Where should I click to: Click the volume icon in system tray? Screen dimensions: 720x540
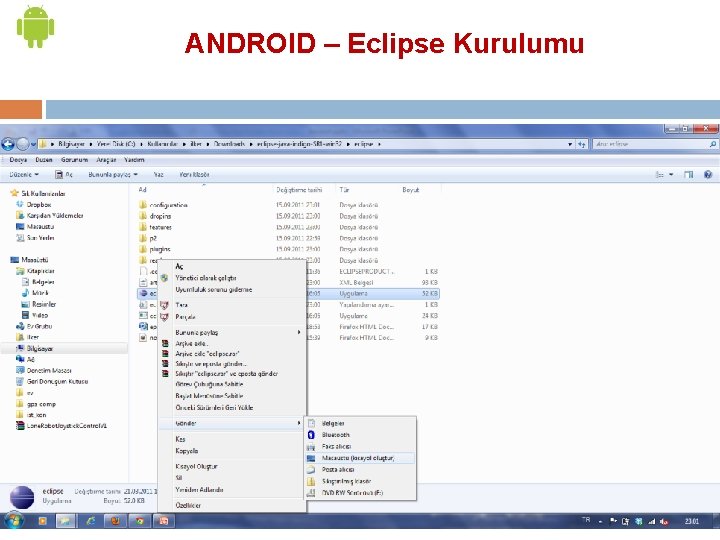click(664, 521)
